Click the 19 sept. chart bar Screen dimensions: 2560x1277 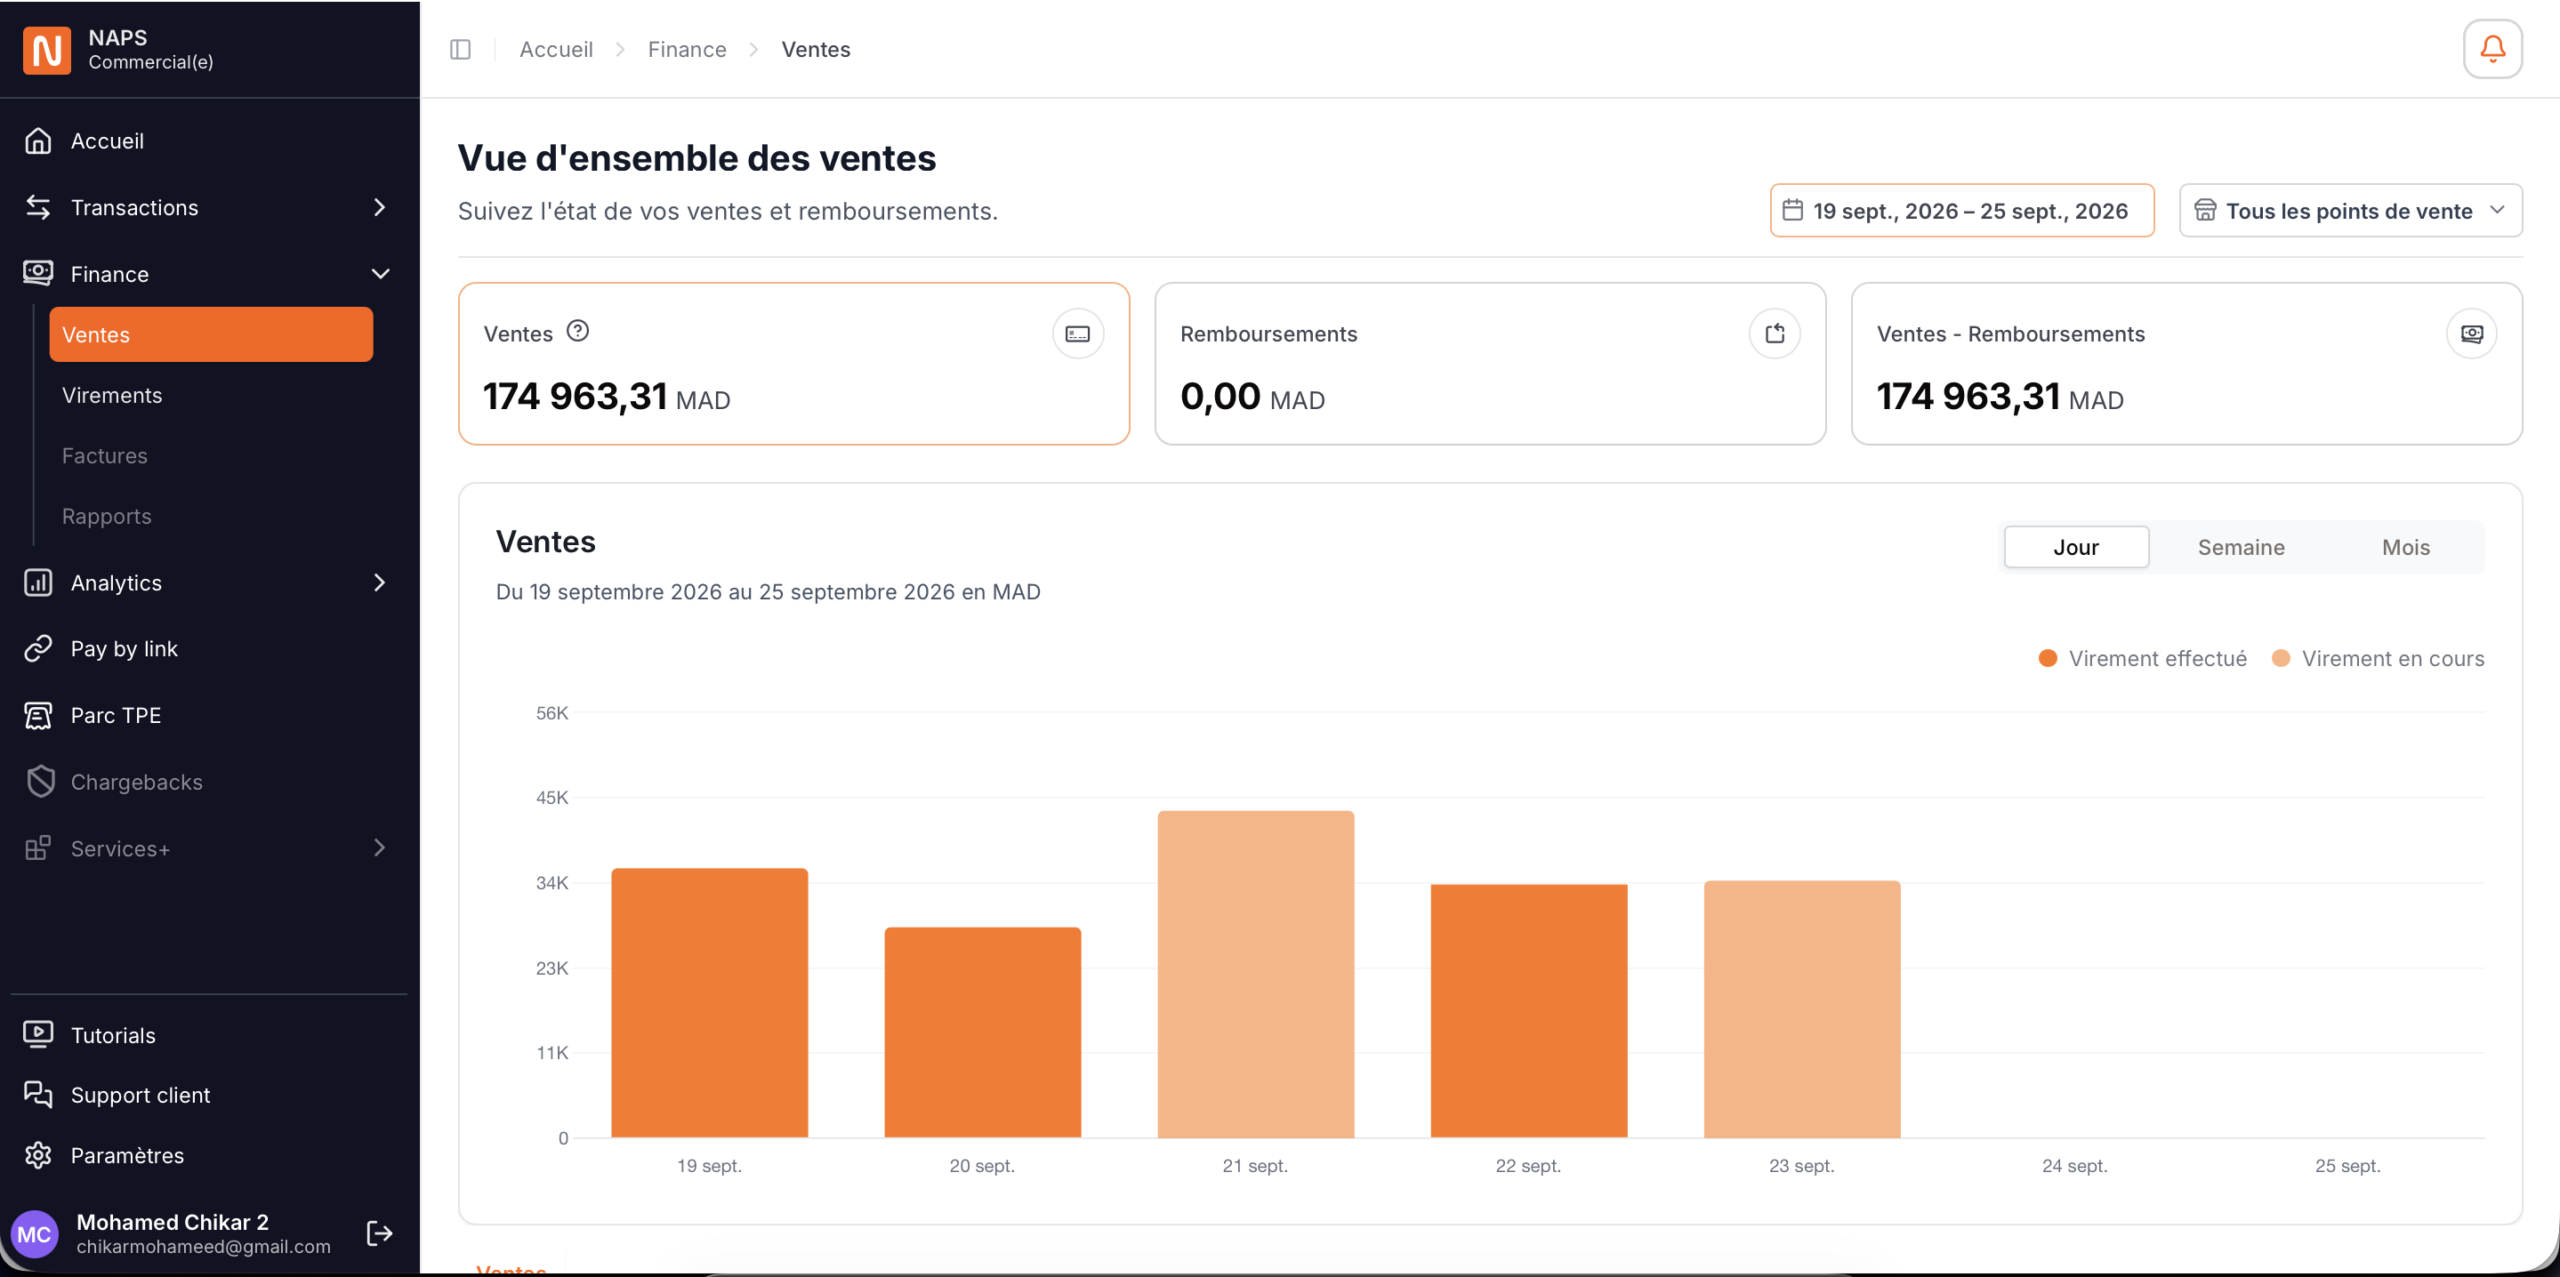coord(709,1003)
